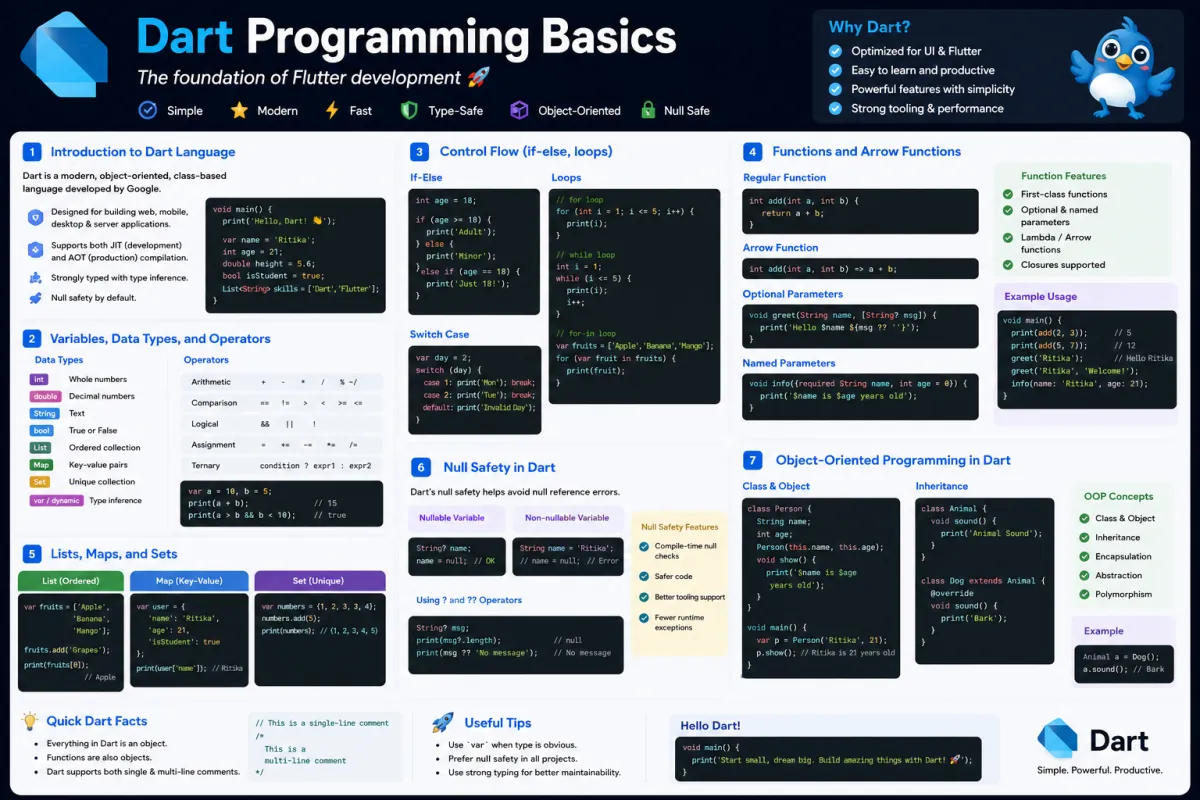Click the 'Why Dart?' heading

point(869,27)
